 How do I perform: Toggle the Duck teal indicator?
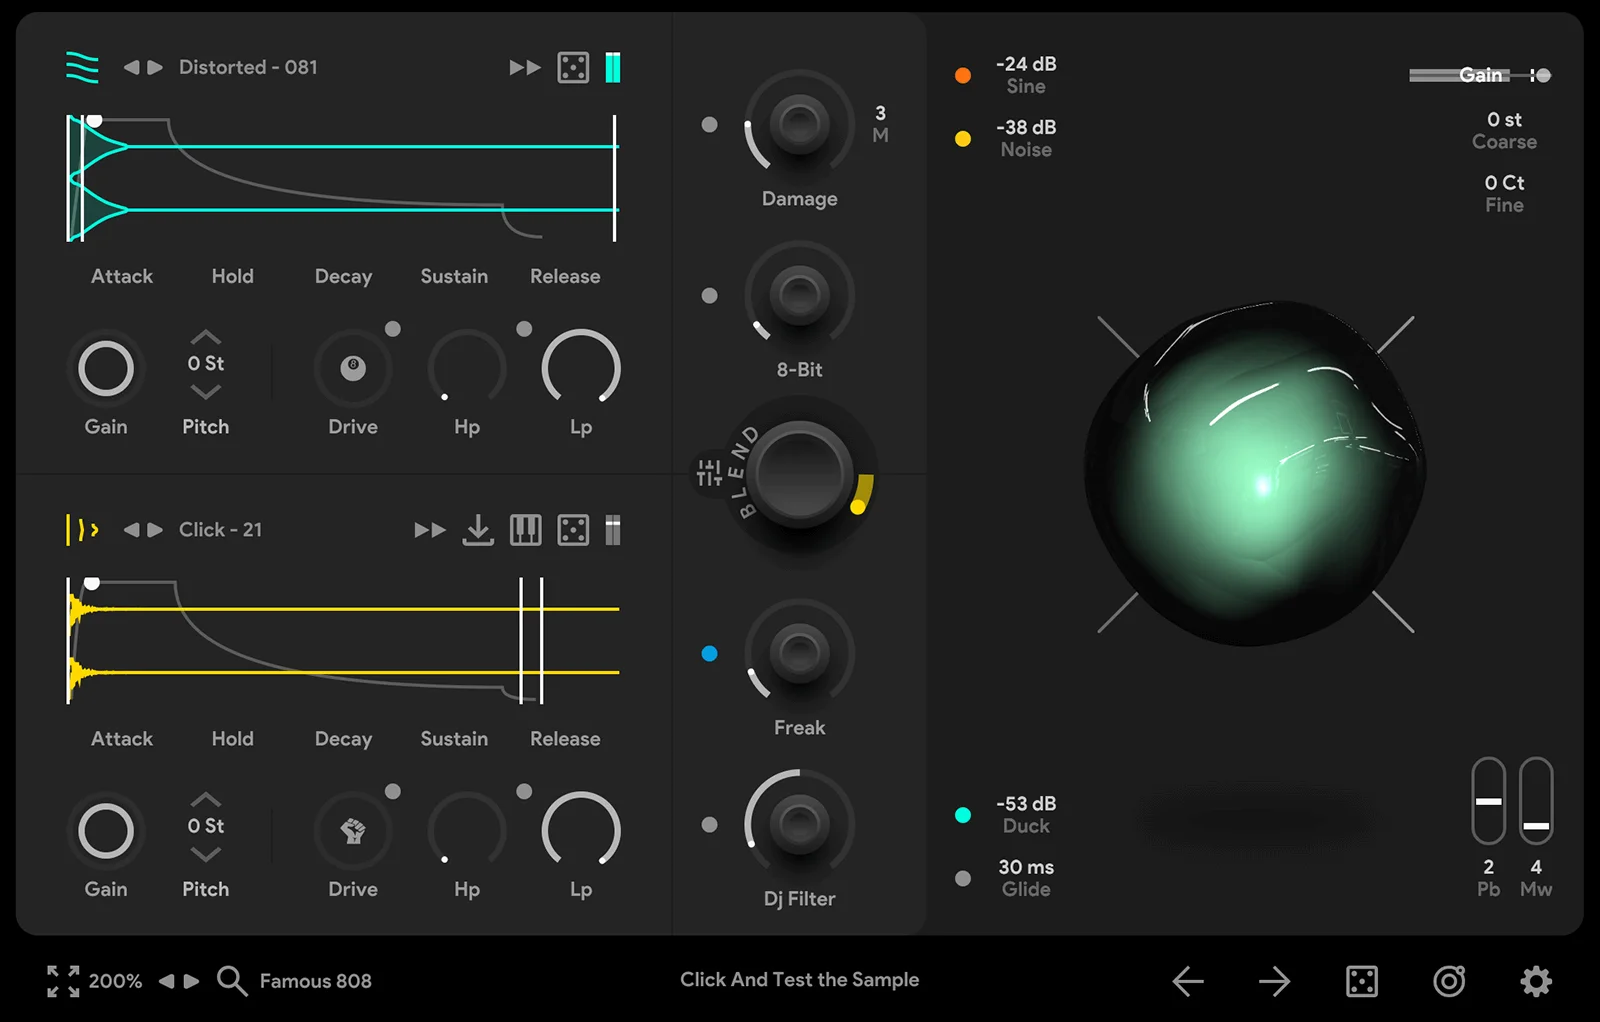(963, 815)
